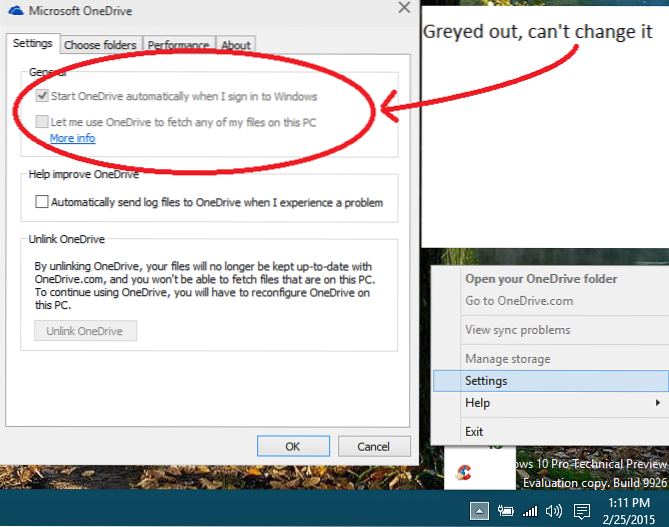The image size is (669, 527).
Task: Click the CCleaner tray icon
Action: click(x=463, y=472)
